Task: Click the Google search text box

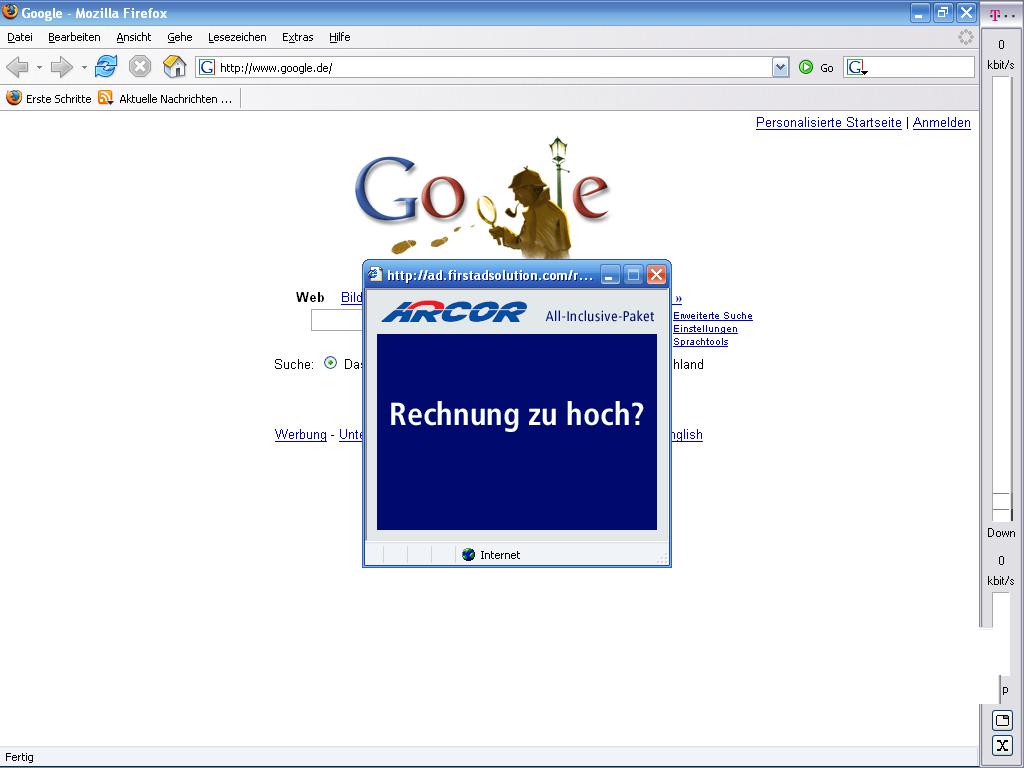Action: coord(337,320)
